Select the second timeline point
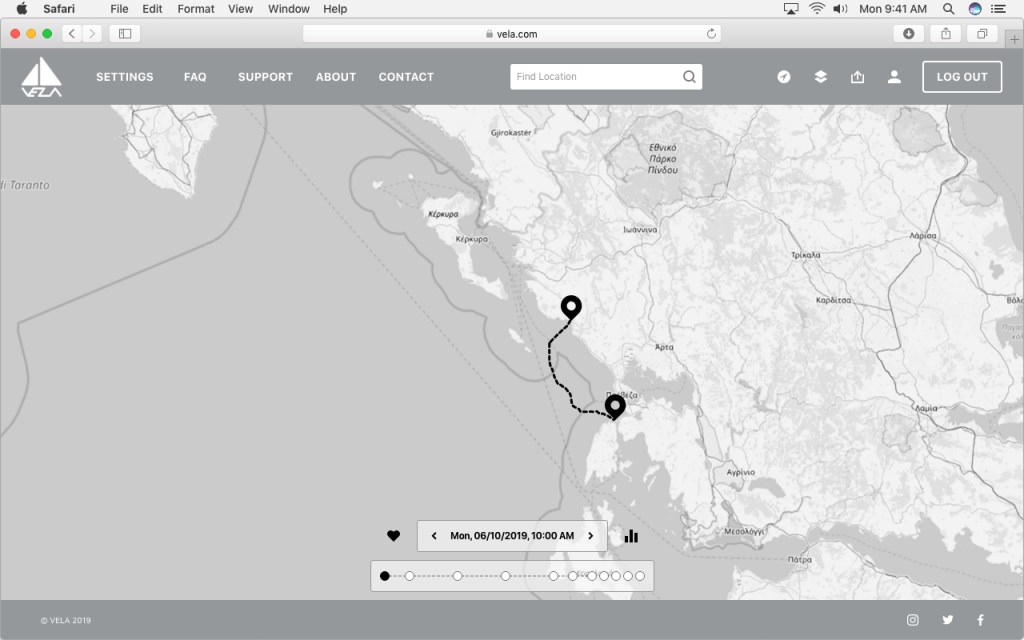Image resolution: width=1024 pixels, height=640 pixels. [409, 576]
